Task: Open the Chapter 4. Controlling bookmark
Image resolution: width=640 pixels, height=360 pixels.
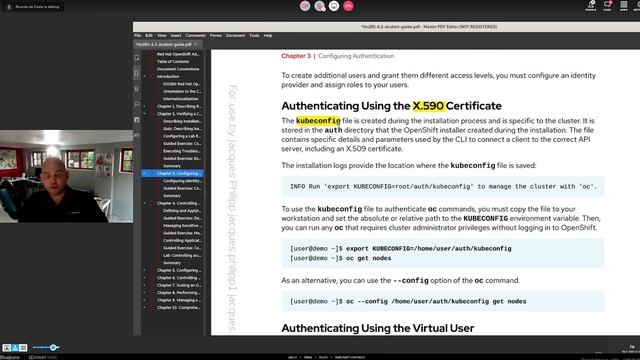Action: (179, 203)
